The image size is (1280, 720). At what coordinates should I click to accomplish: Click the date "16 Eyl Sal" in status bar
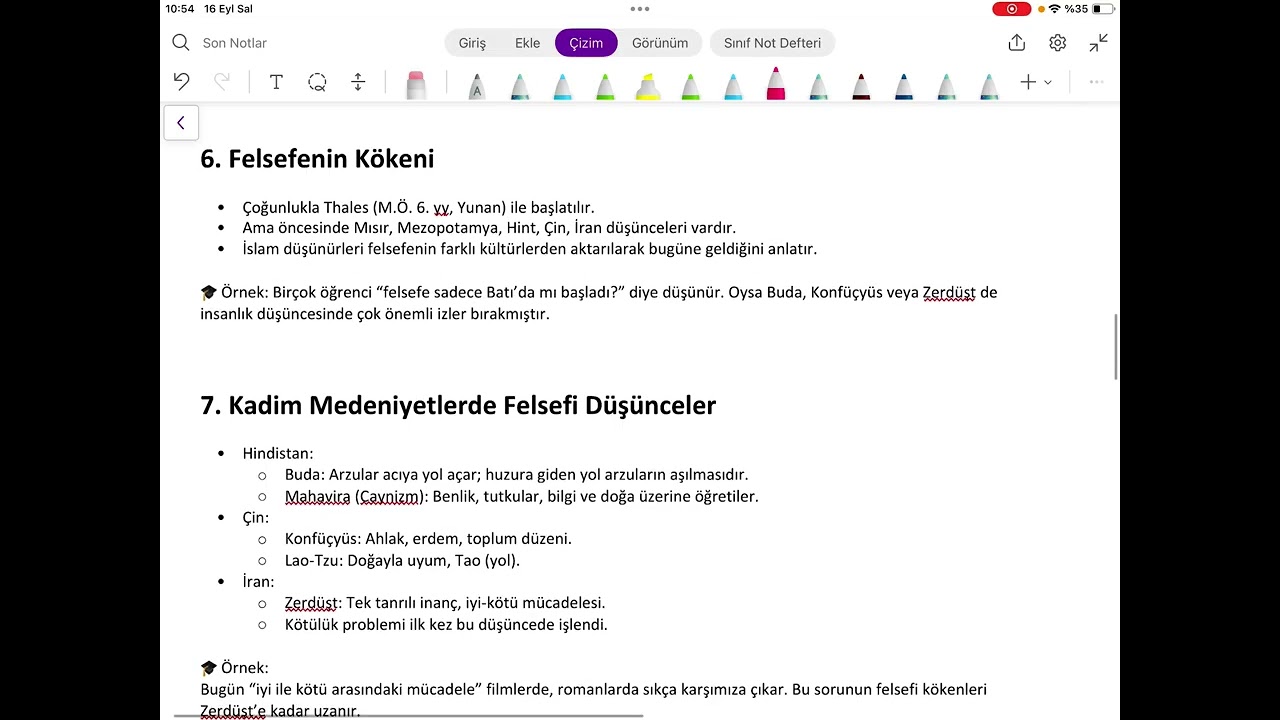(228, 9)
